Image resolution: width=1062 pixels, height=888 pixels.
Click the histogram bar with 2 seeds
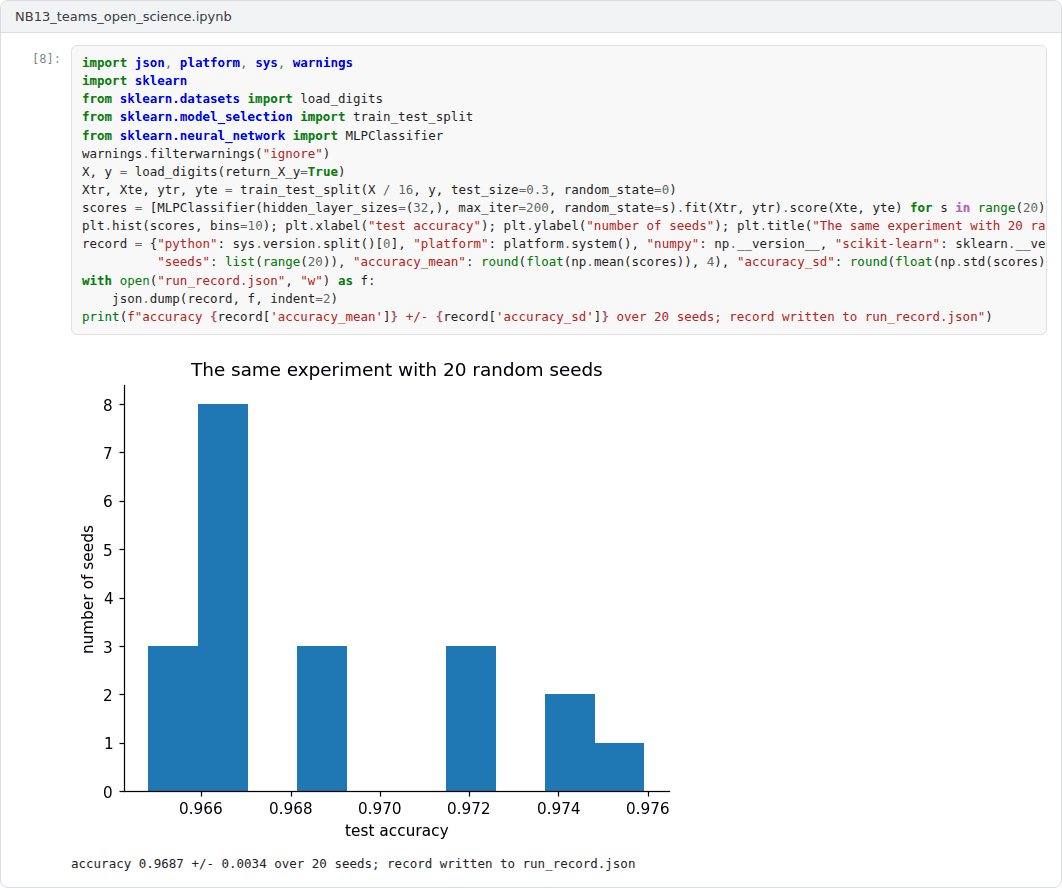click(x=570, y=742)
